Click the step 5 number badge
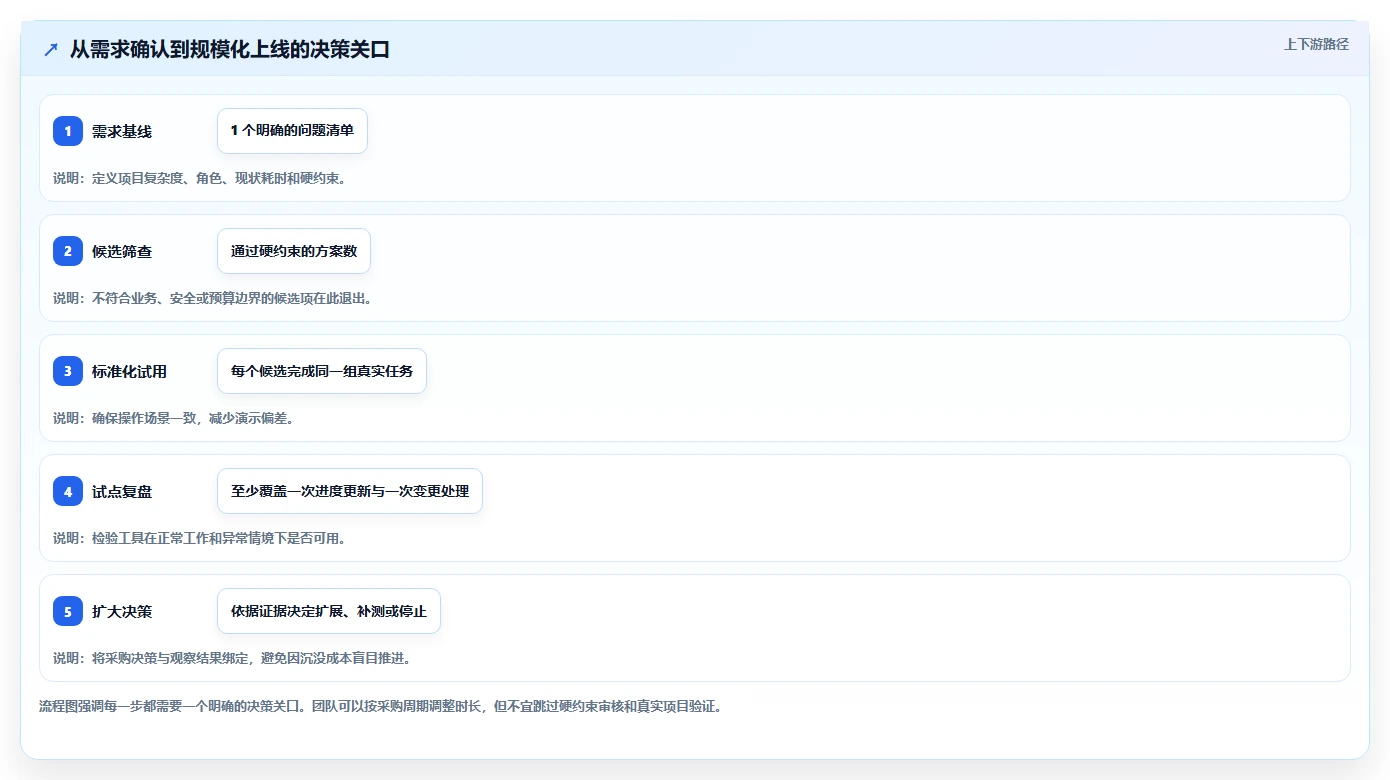Viewport: 1390px width, 780px height. point(68,611)
